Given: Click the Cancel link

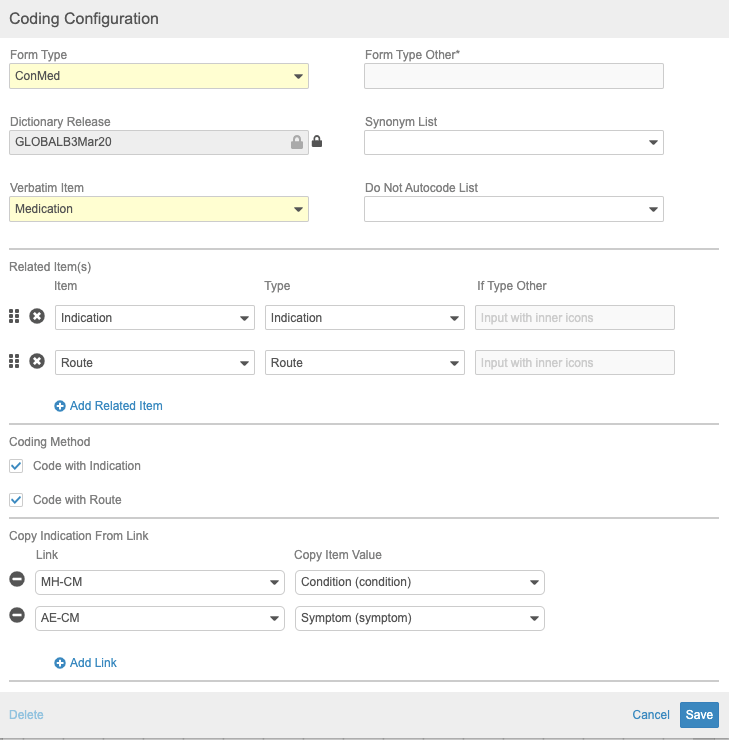Looking at the screenshot, I should coord(651,715).
